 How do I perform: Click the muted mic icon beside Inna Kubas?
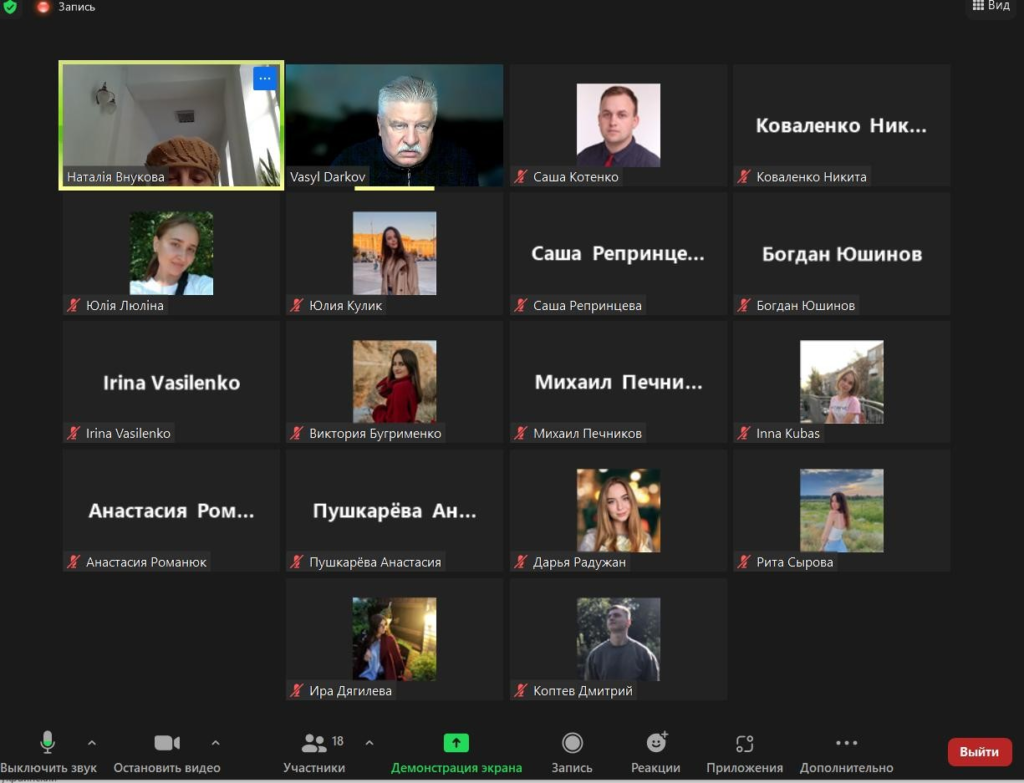click(744, 433)
